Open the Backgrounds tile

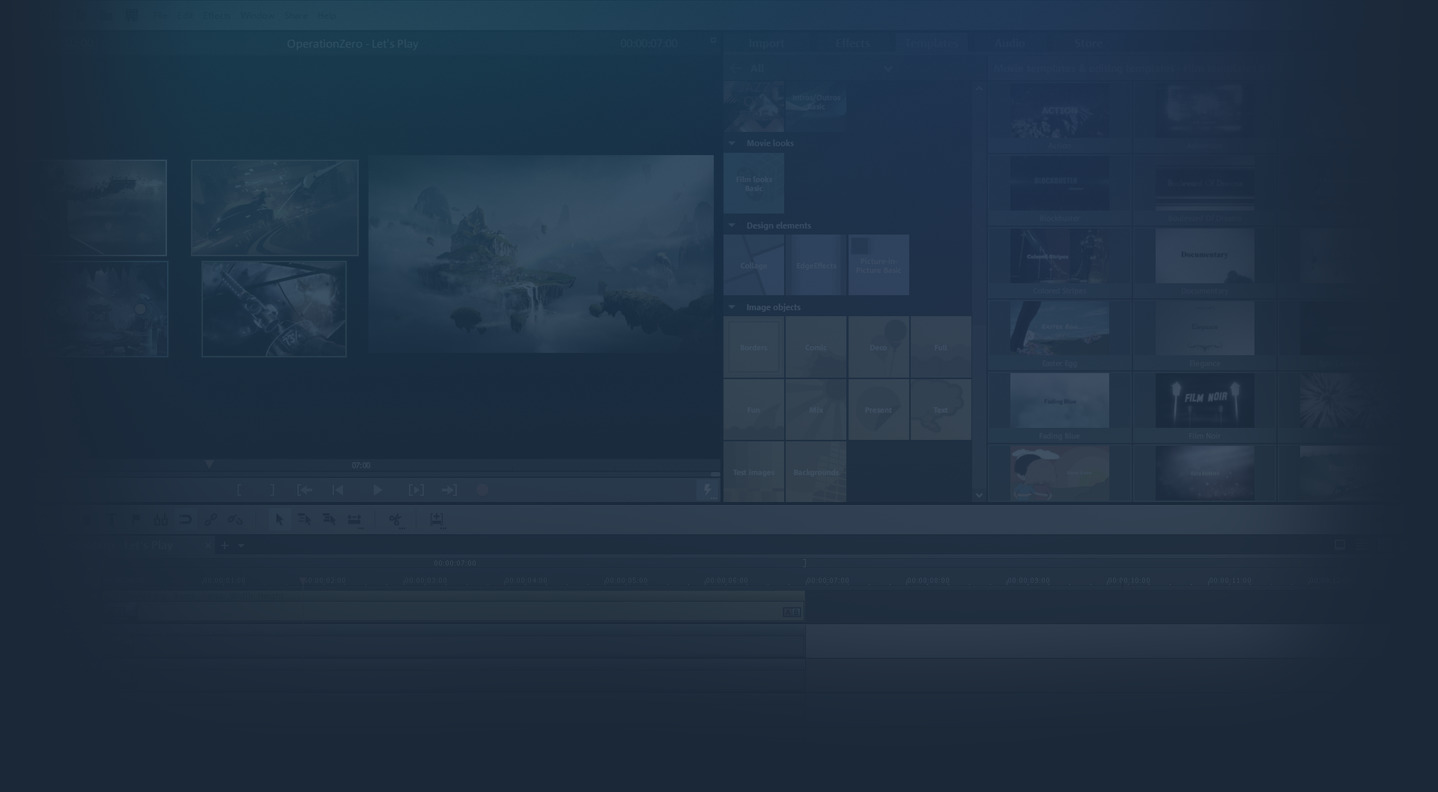816,472
